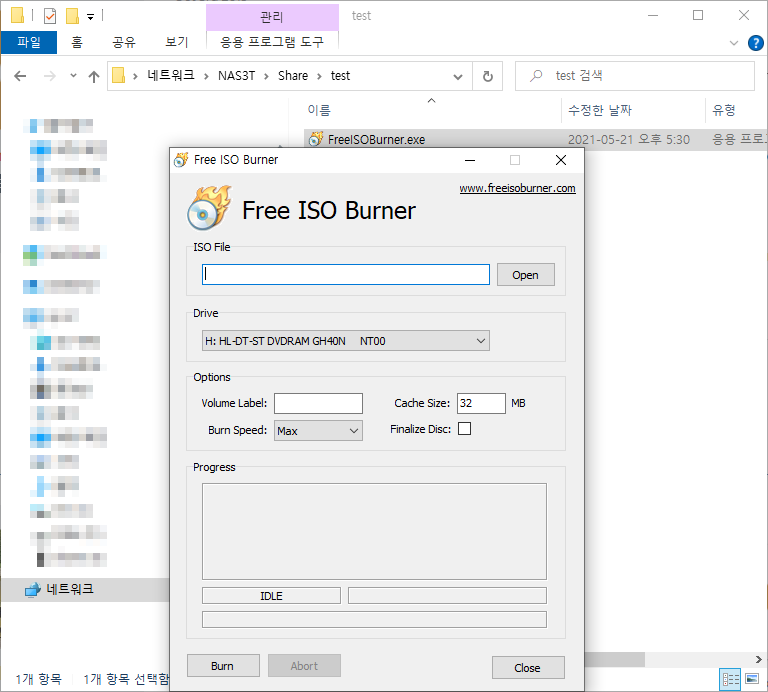Close Free ISO Burner with the X icon
Viewport: 768px width, 692px height.
pos(561,160)
